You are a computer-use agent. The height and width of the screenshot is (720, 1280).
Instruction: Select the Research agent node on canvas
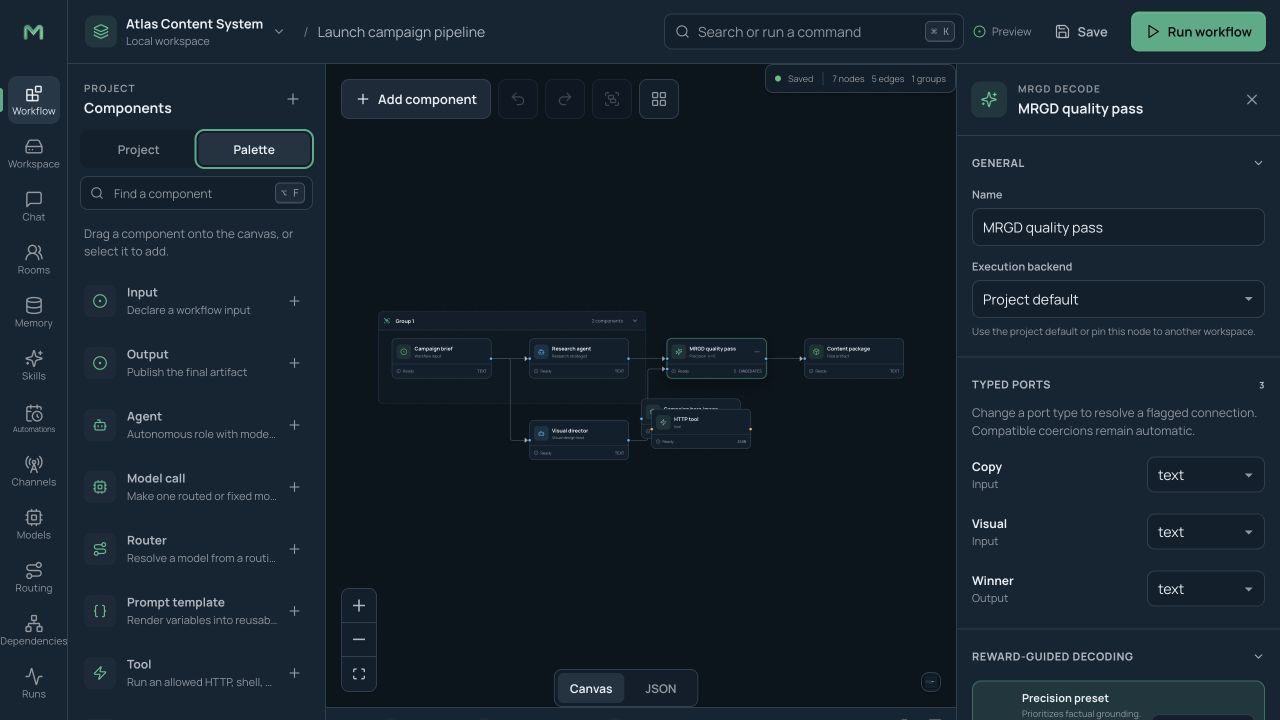pyautogui.click(x=579, y=358)
